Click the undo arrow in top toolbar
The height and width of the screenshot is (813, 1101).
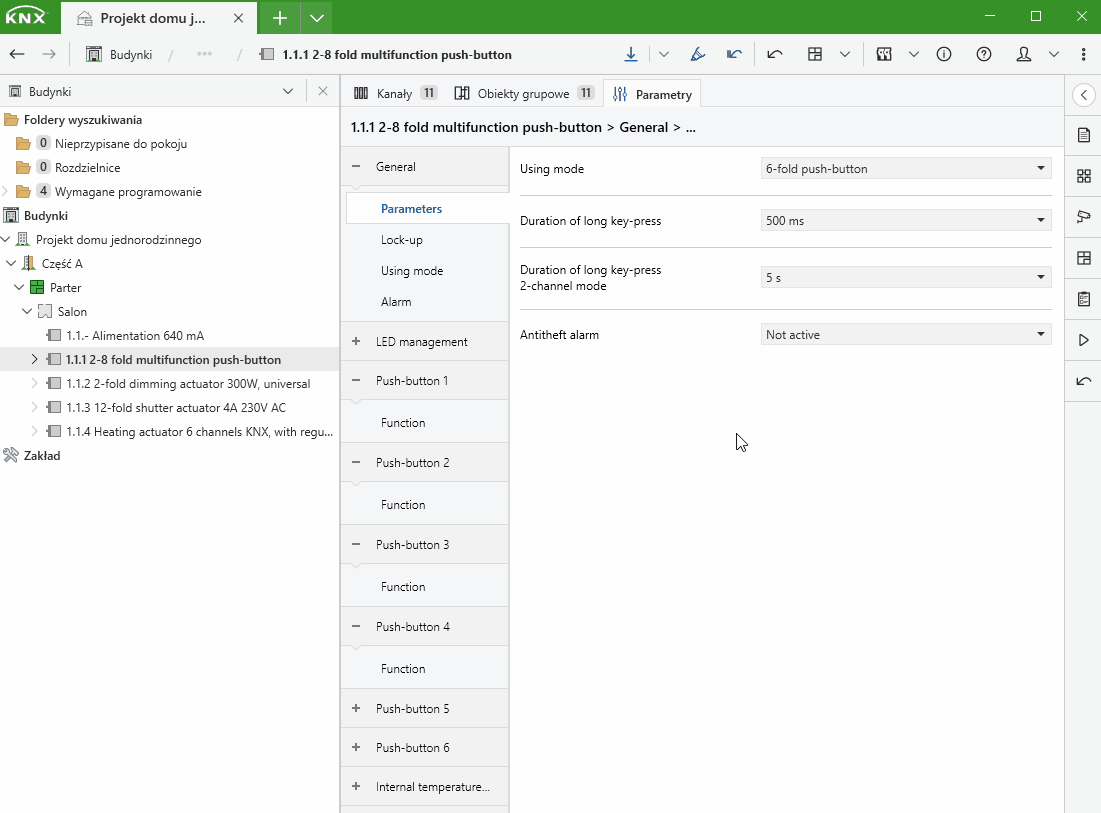point(775,54)
